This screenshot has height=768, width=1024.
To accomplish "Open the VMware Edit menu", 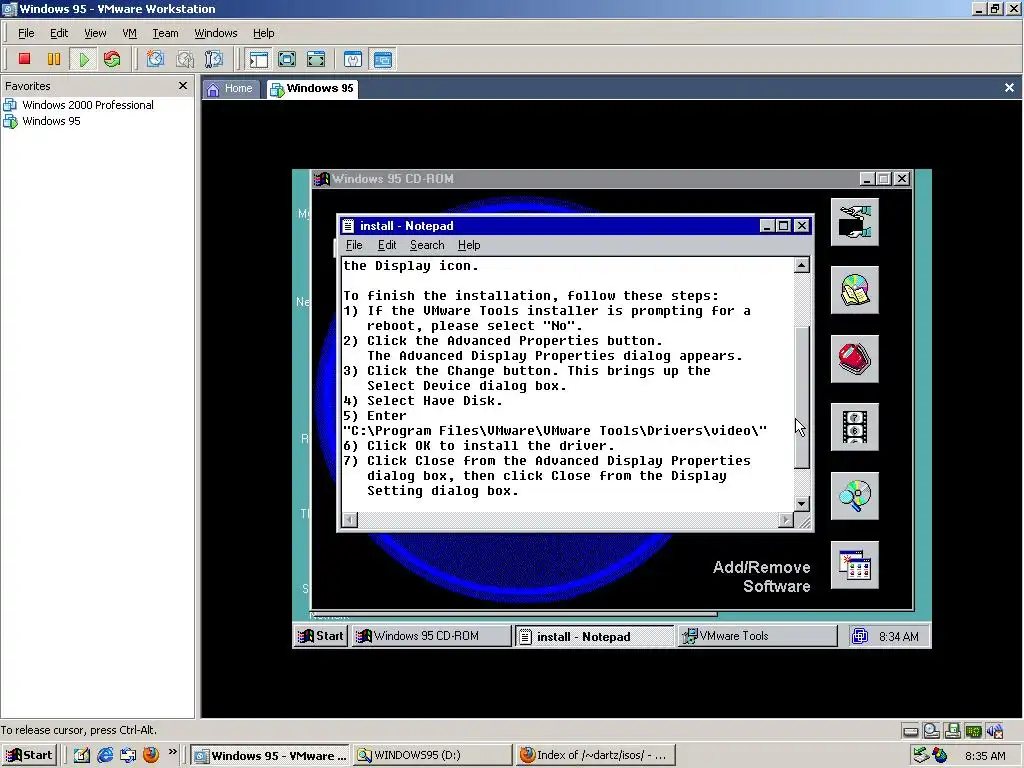I will coord(59,33).
